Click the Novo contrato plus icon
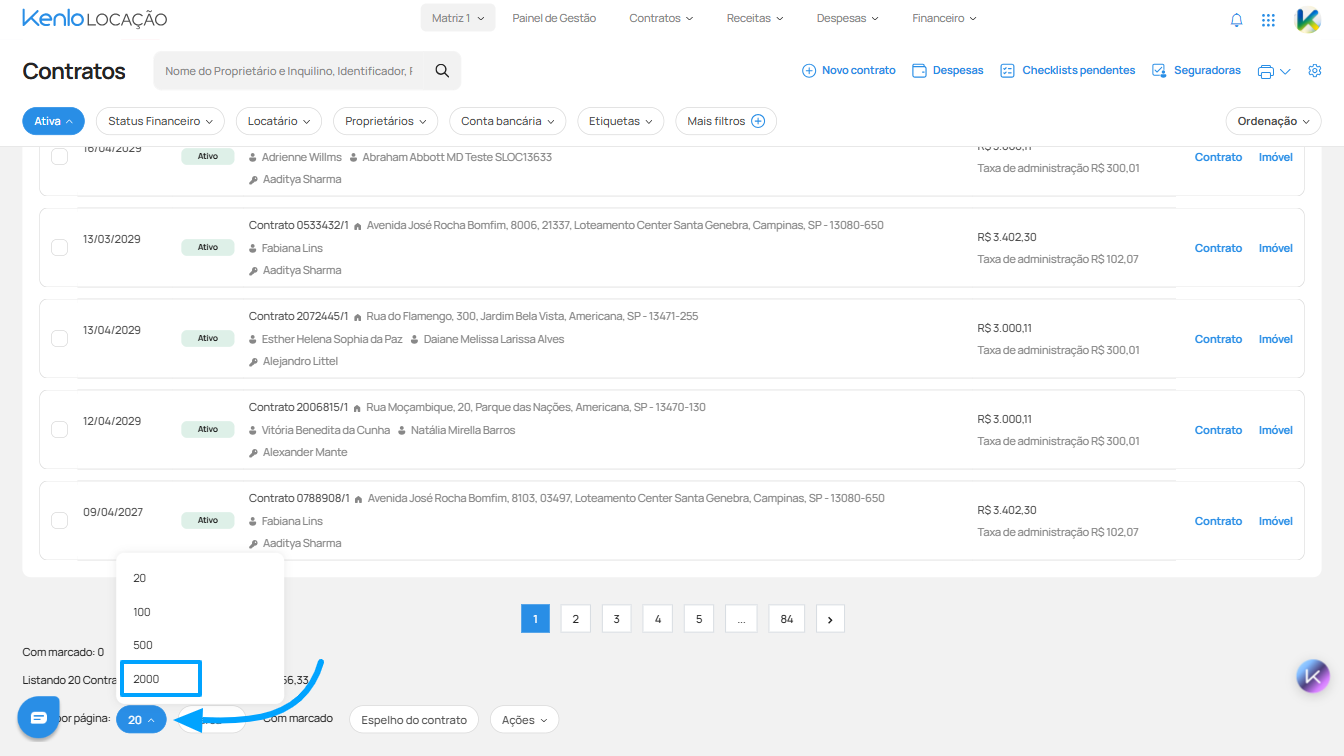1344x756 pixels. (809, 71)
